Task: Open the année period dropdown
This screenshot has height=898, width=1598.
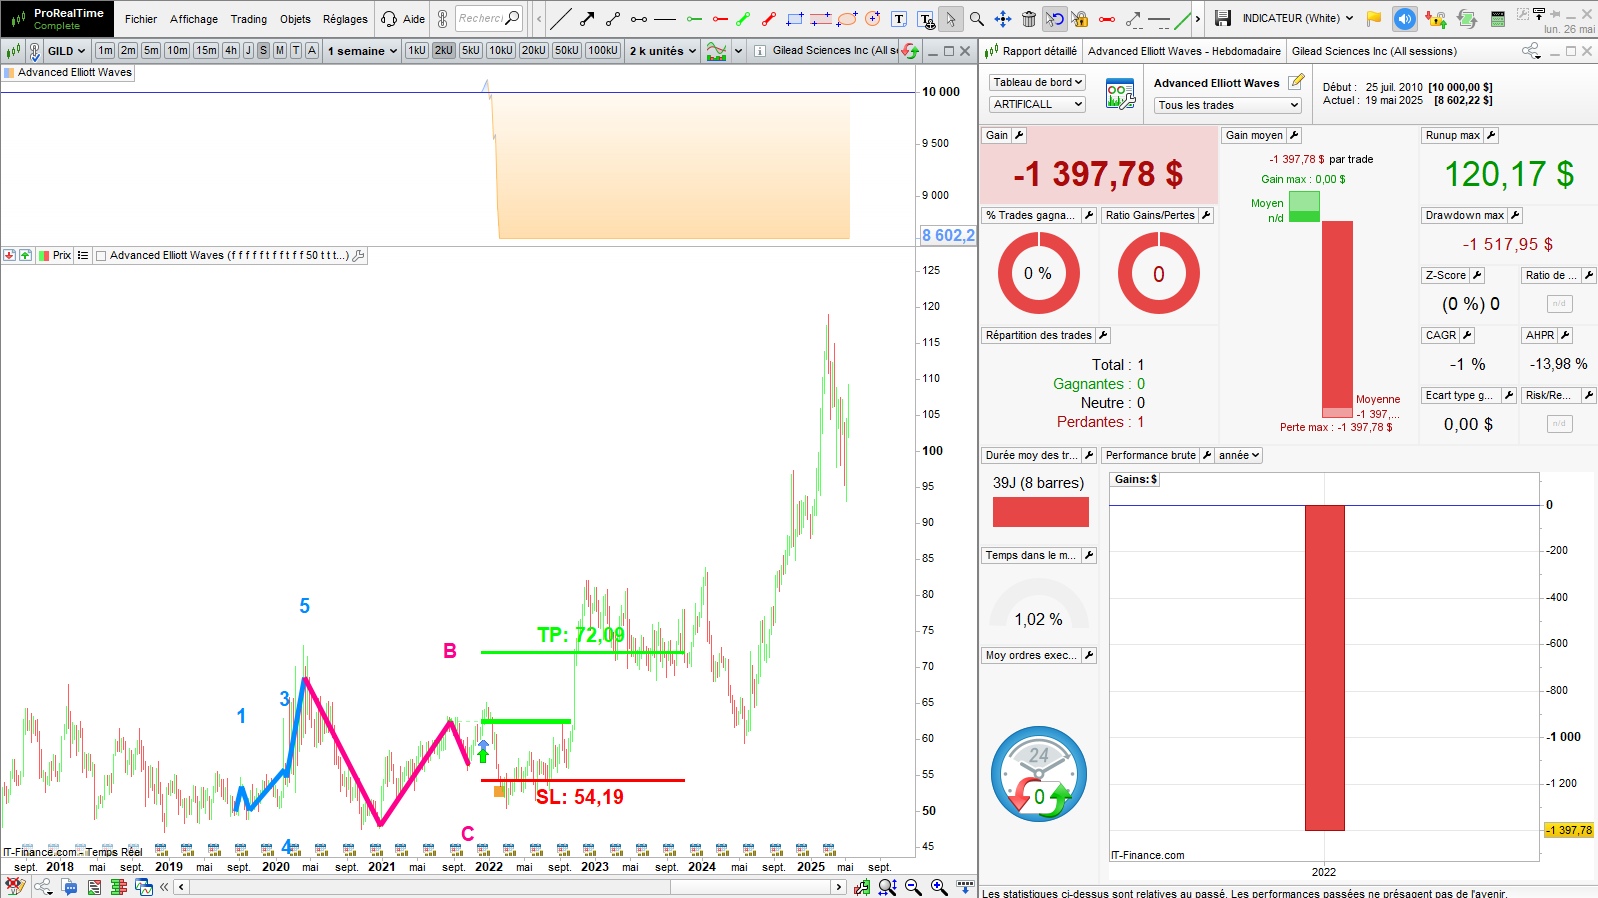Action: click(1240, 455)
